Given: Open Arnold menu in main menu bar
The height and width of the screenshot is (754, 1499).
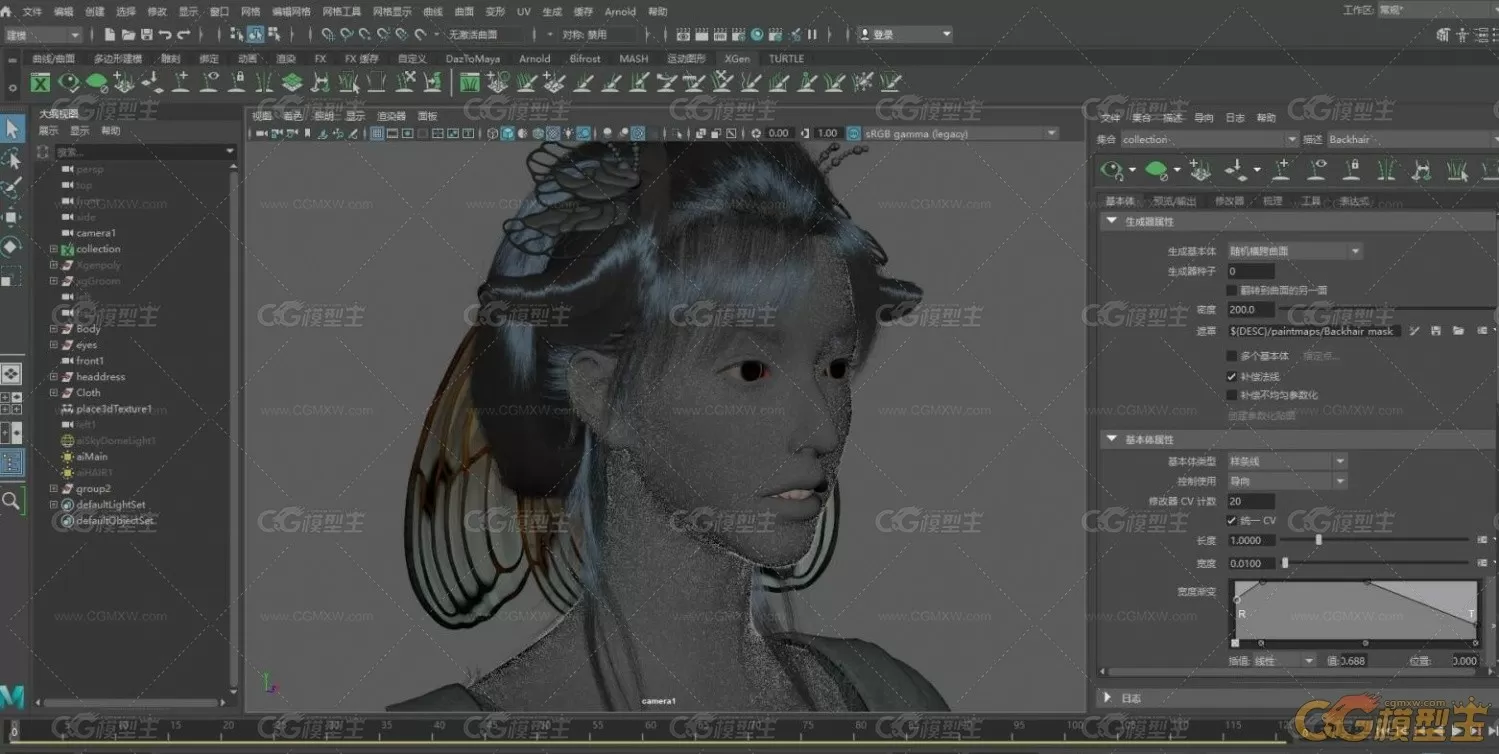Looking at the screenshot, I should click(x=620, y=12).
